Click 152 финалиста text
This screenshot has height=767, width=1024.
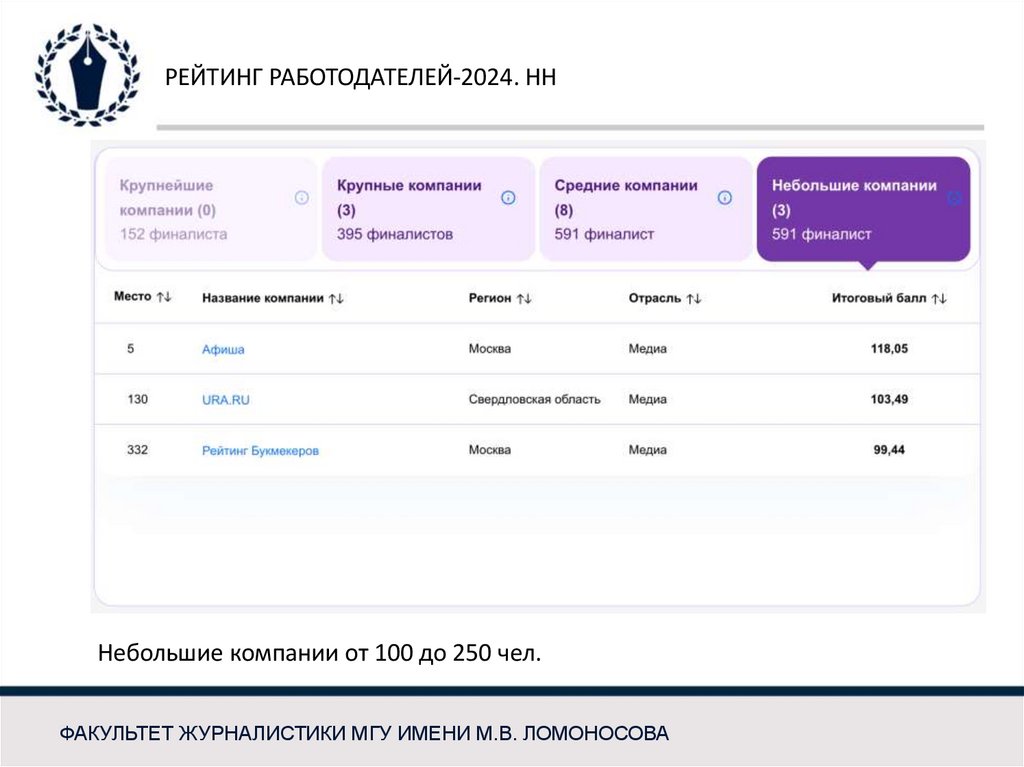coord(173,234)
